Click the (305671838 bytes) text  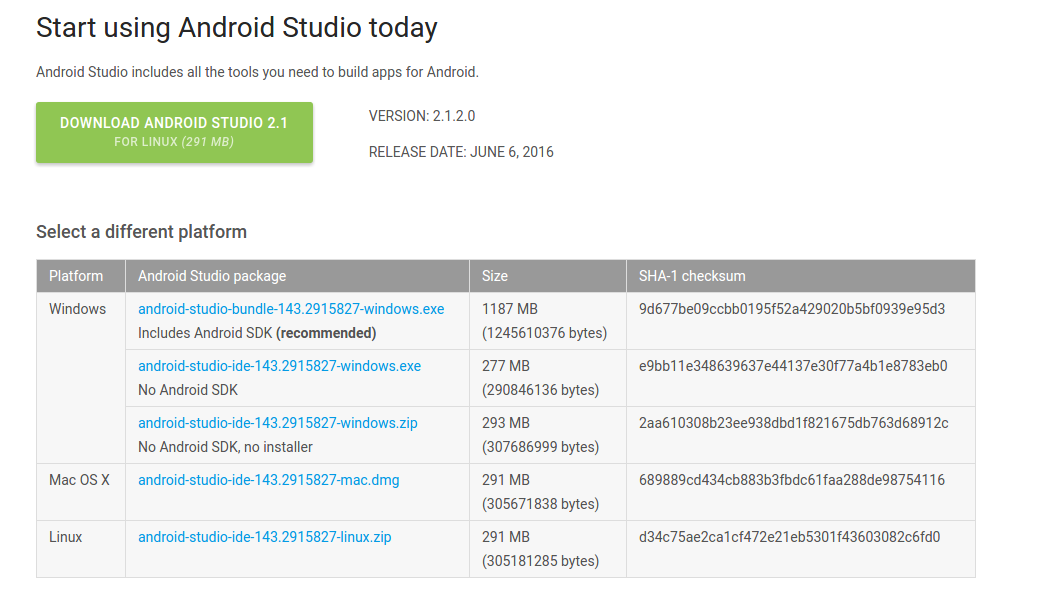pos(540,504)
